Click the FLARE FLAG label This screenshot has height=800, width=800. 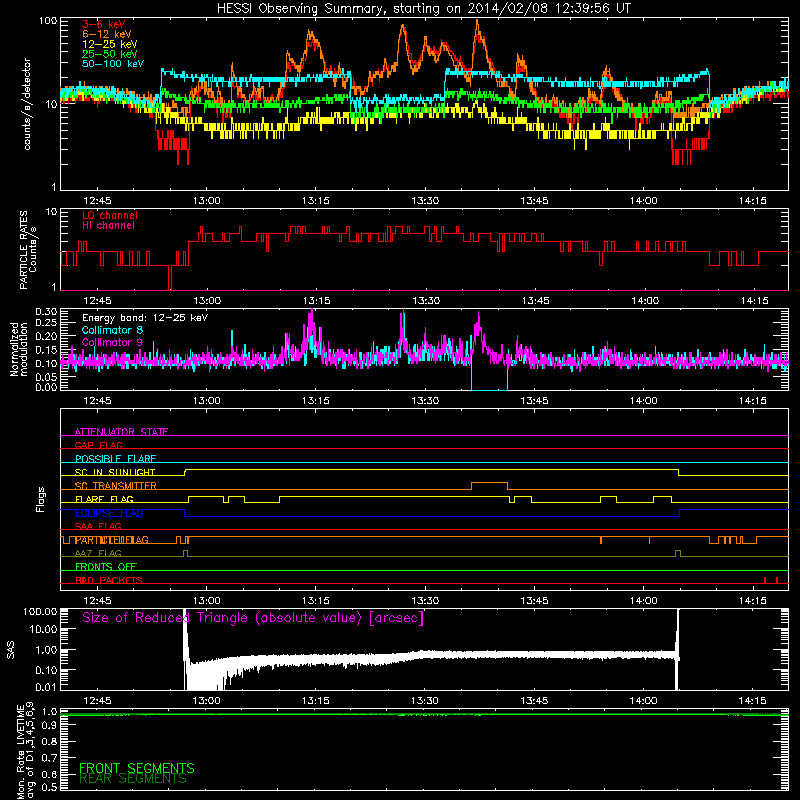tap(104, 499)
